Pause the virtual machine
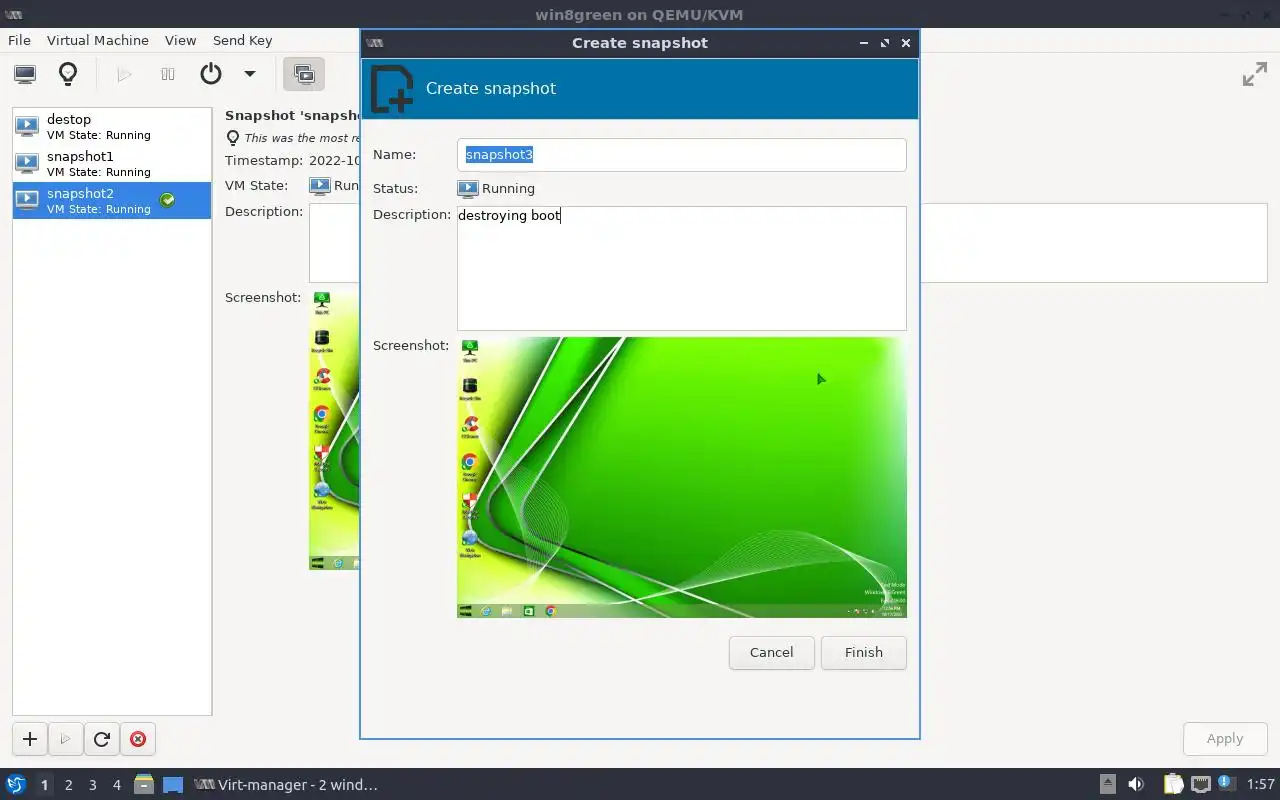This screenshot has height=800, width=1280. point(168,74)
